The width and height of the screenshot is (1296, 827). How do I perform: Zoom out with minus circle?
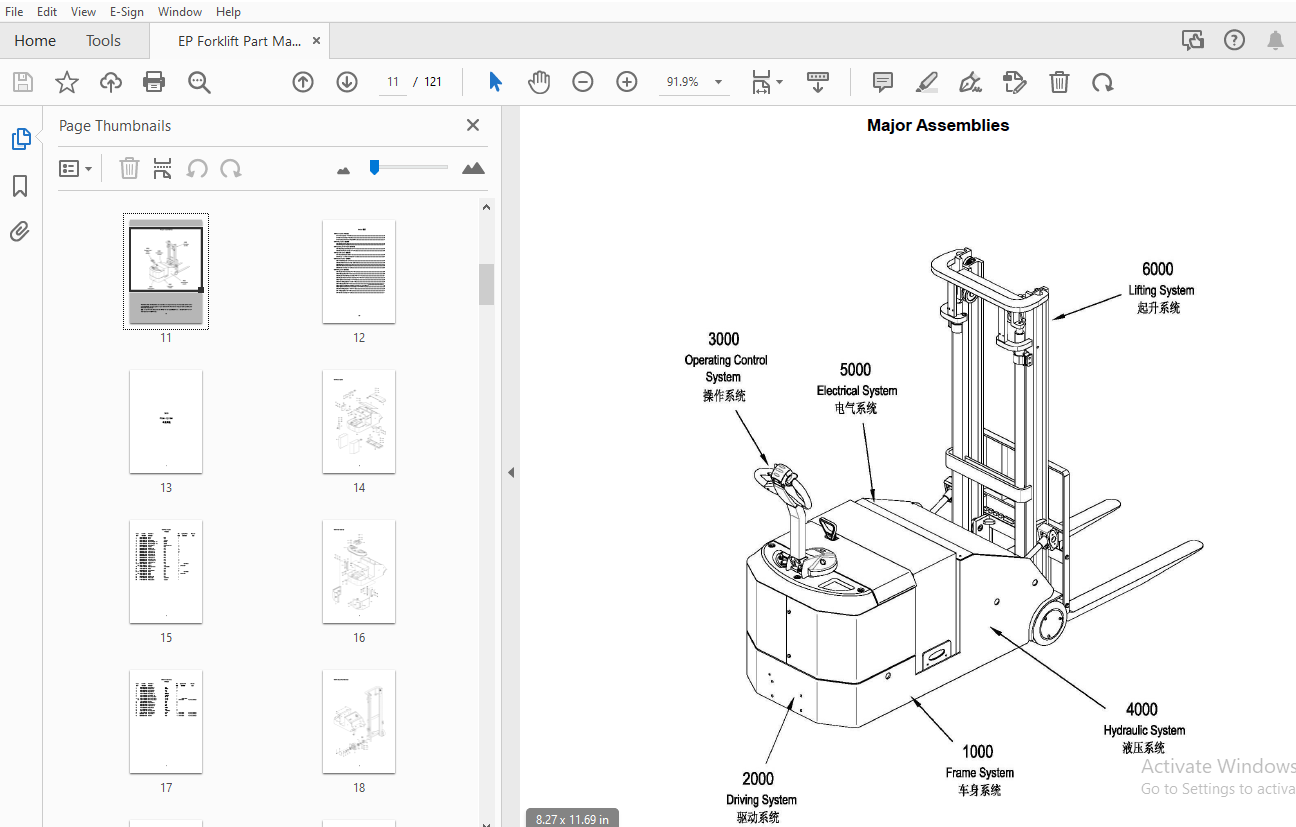(583, 82)
